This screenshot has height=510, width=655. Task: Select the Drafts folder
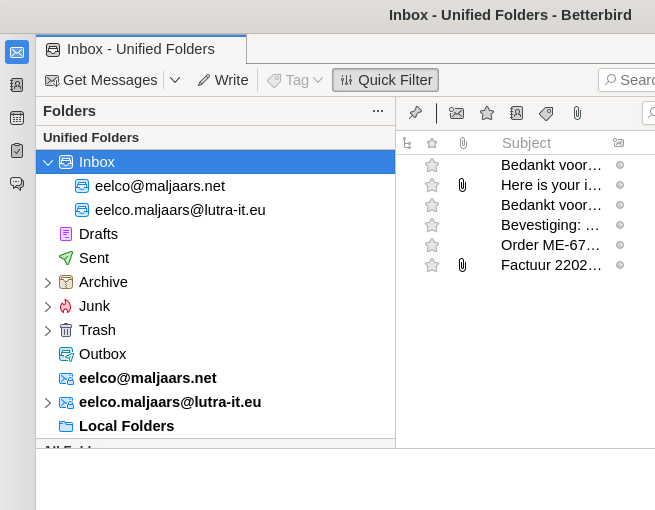(x=98, y=234)
